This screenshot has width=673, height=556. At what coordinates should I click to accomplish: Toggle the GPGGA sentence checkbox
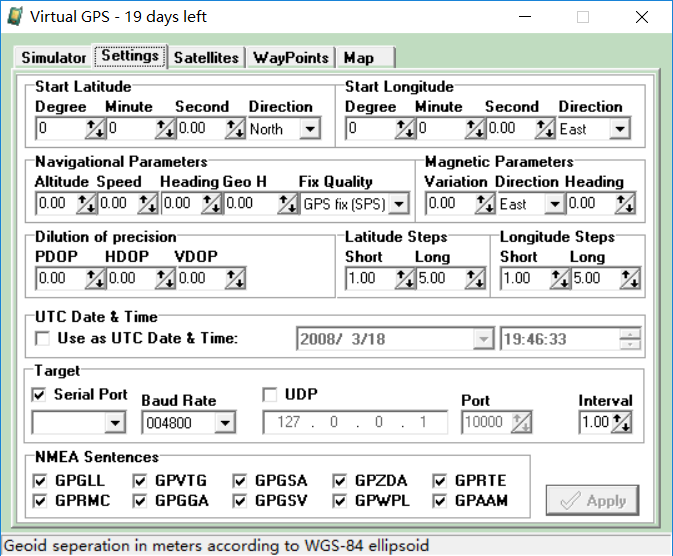click(x=139, y=501)
